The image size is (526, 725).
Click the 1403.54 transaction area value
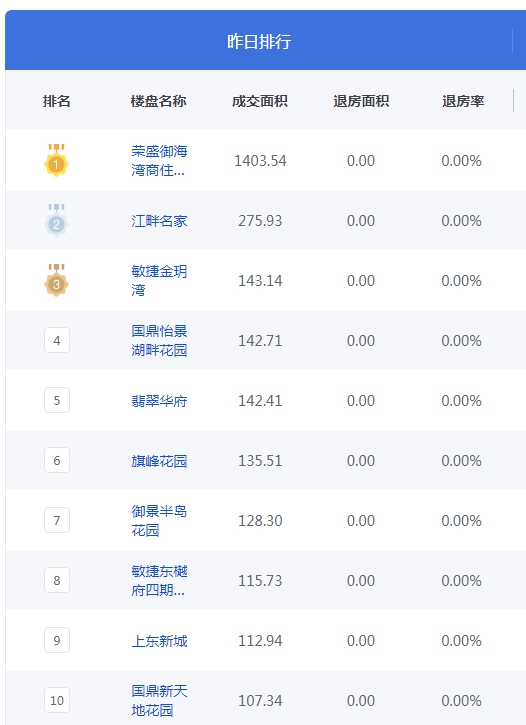(x=260, y=161)
